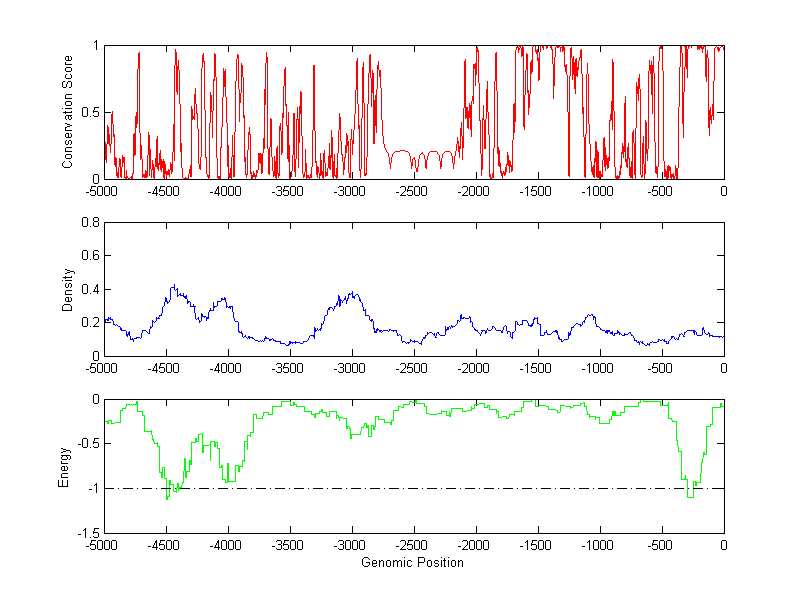Click the 0.5 tick on Conservation Score axis

(x=89, y=112)
